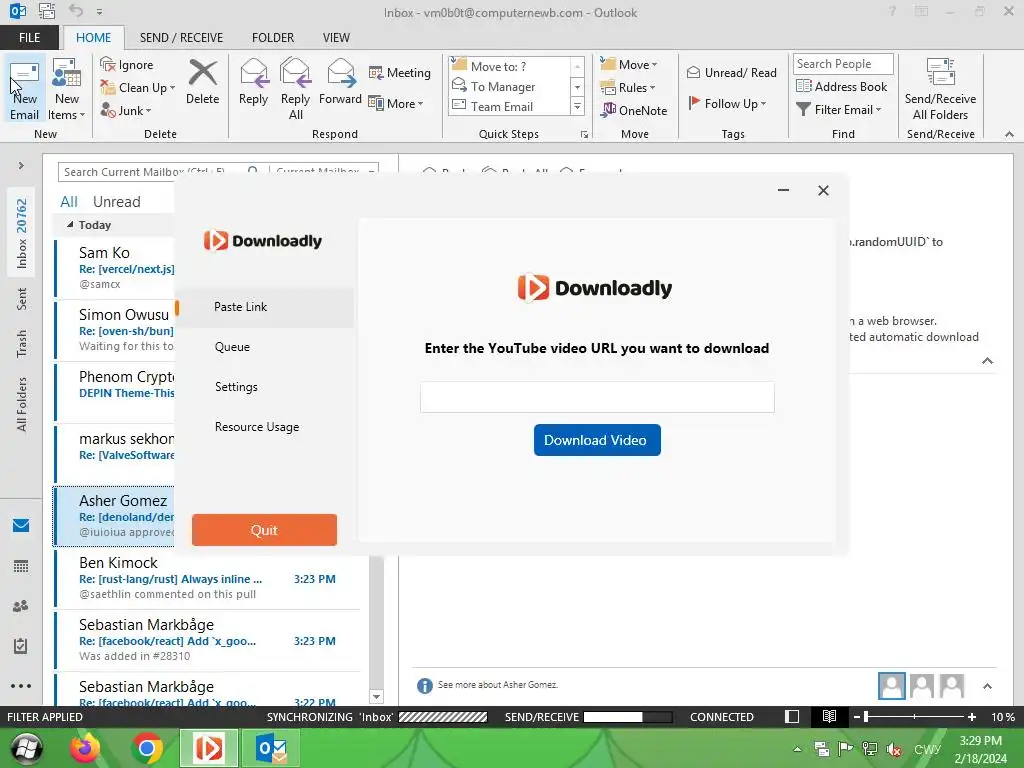This screenshot has width=1024, height=768.
Task: Zoom out with the minus button
Action: tap(856, 717)
